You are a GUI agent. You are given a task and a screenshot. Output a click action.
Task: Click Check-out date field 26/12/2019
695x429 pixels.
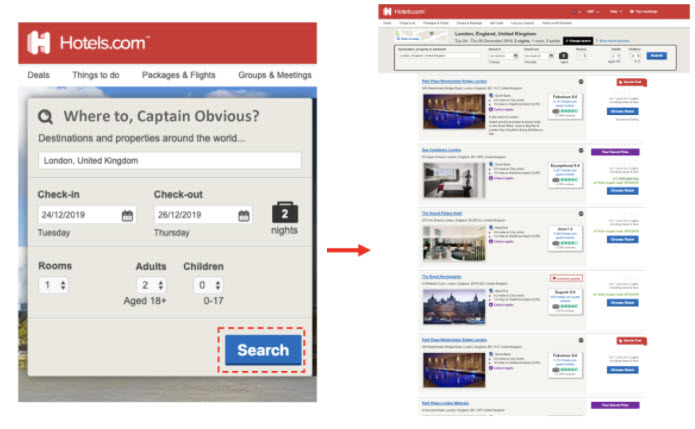pos(203,215)
